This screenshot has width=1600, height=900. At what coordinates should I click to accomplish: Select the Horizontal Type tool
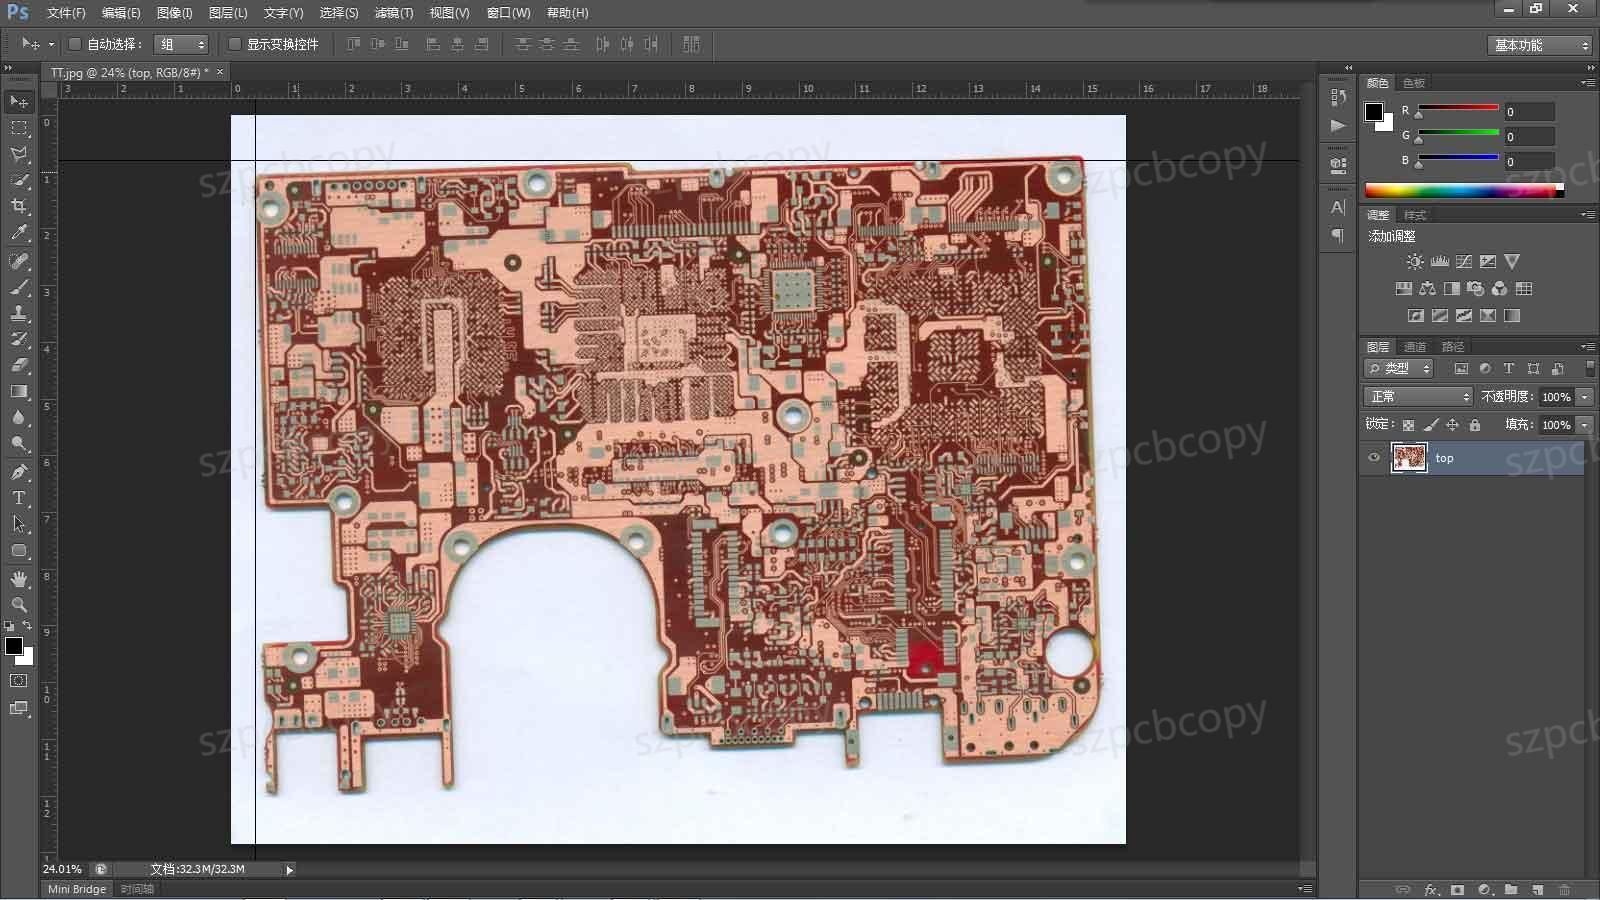pyautogui.click(x=19, y=497)
